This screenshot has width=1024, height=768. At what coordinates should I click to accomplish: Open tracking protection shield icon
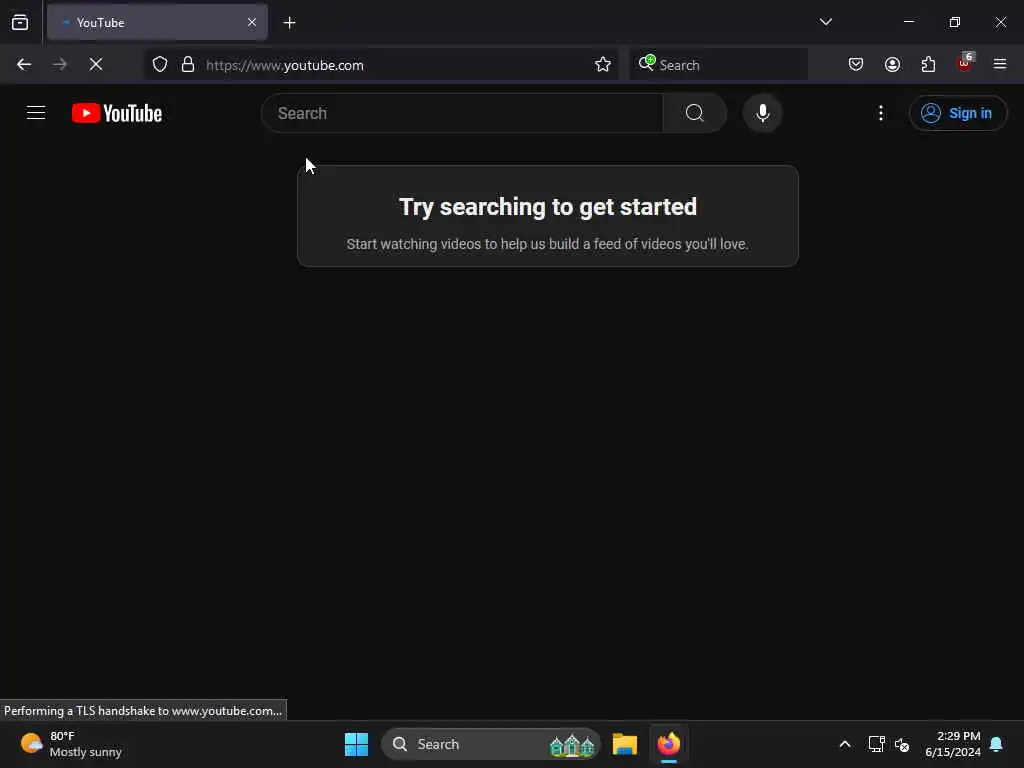click(x=160, y=65)
